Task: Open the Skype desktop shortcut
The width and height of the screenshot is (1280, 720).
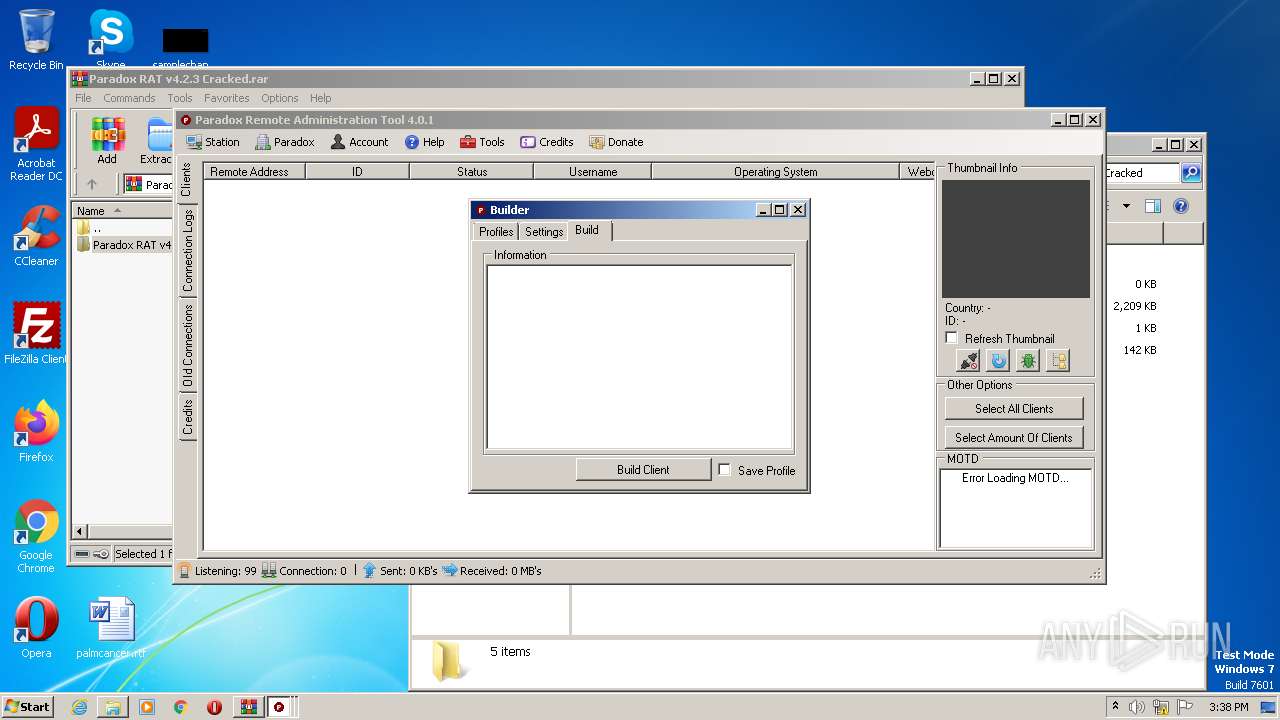Action: pos(110,38)
